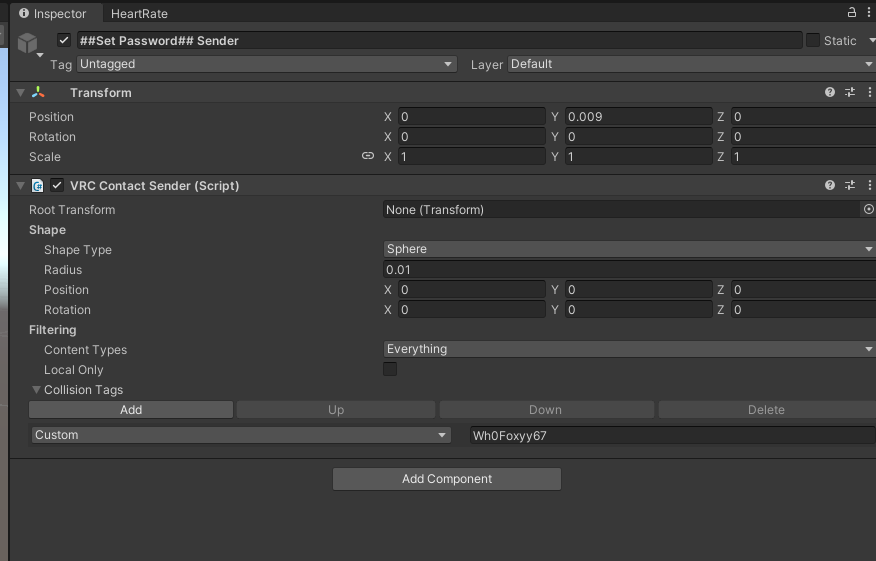The width and height of the screenshot is (876, 561).
Task: Open Transform presets sliders icon
Action: [850, 92]
